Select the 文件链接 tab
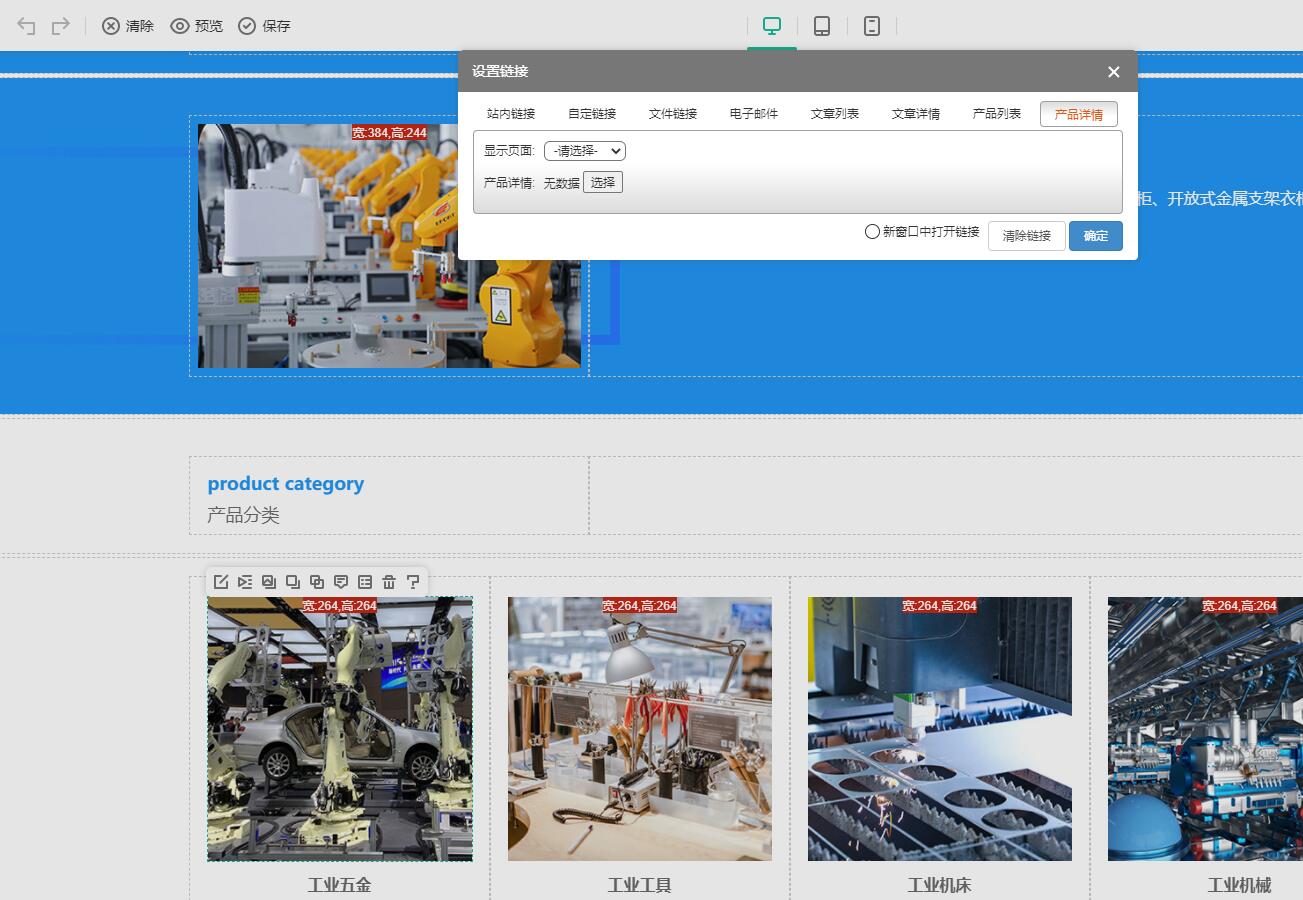1303x900 pixels. point(673,114)
